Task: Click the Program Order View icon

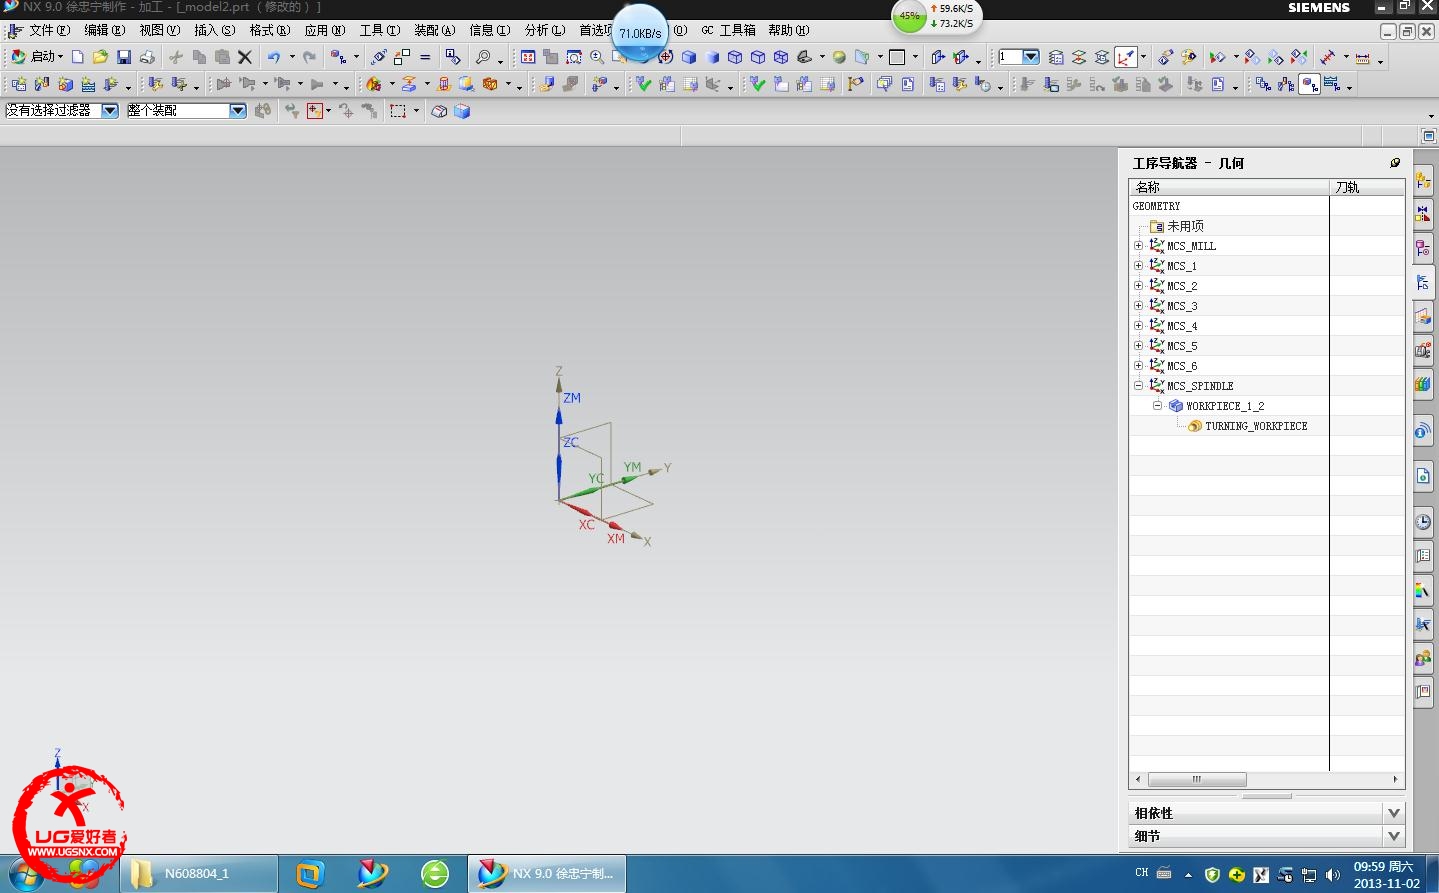Action: pyautogui.click(x=1263, y=85)
